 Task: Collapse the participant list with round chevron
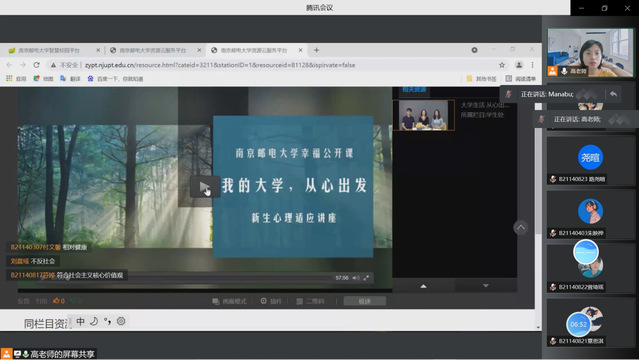pos(521,227)
